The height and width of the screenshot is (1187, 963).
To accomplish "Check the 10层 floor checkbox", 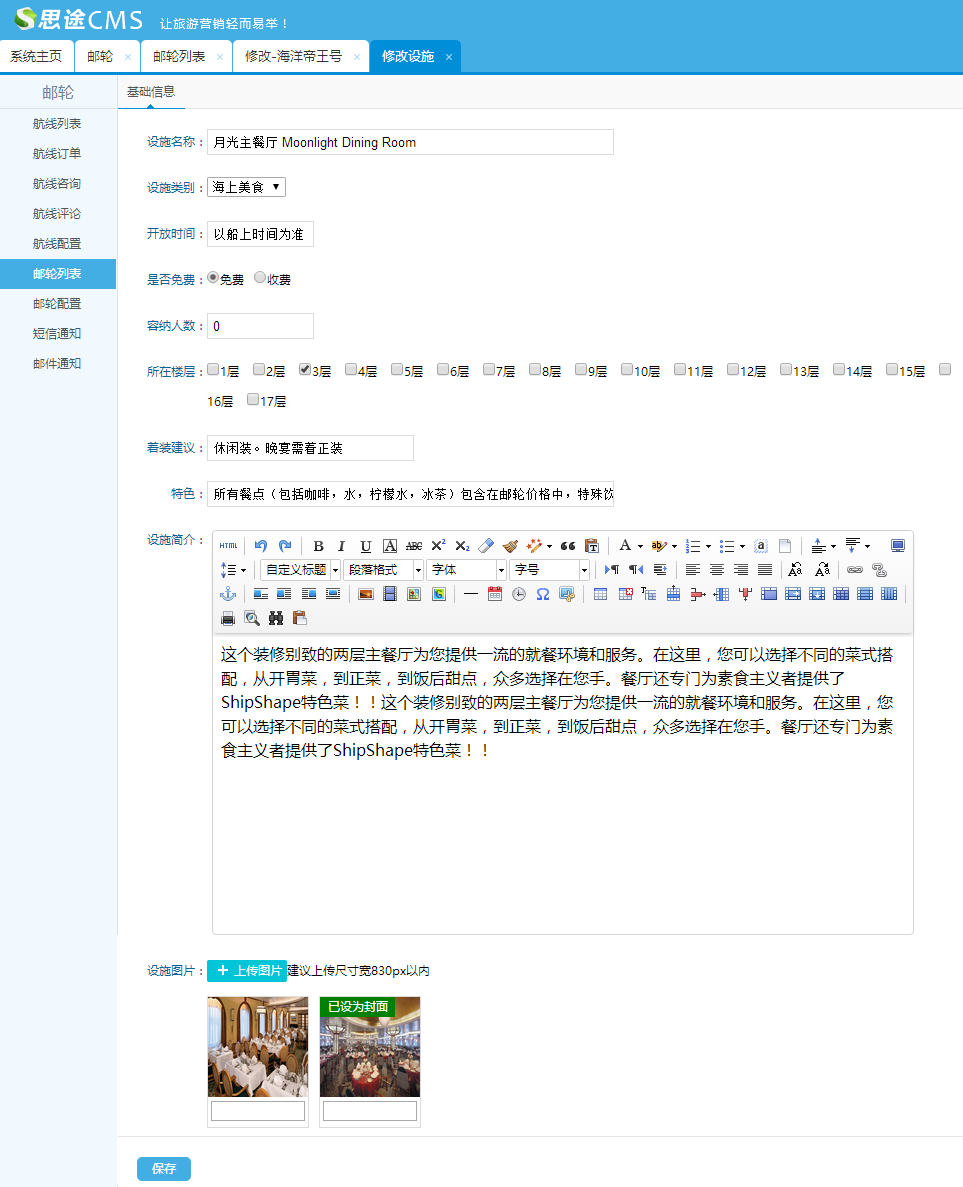I will coord(627,370).
